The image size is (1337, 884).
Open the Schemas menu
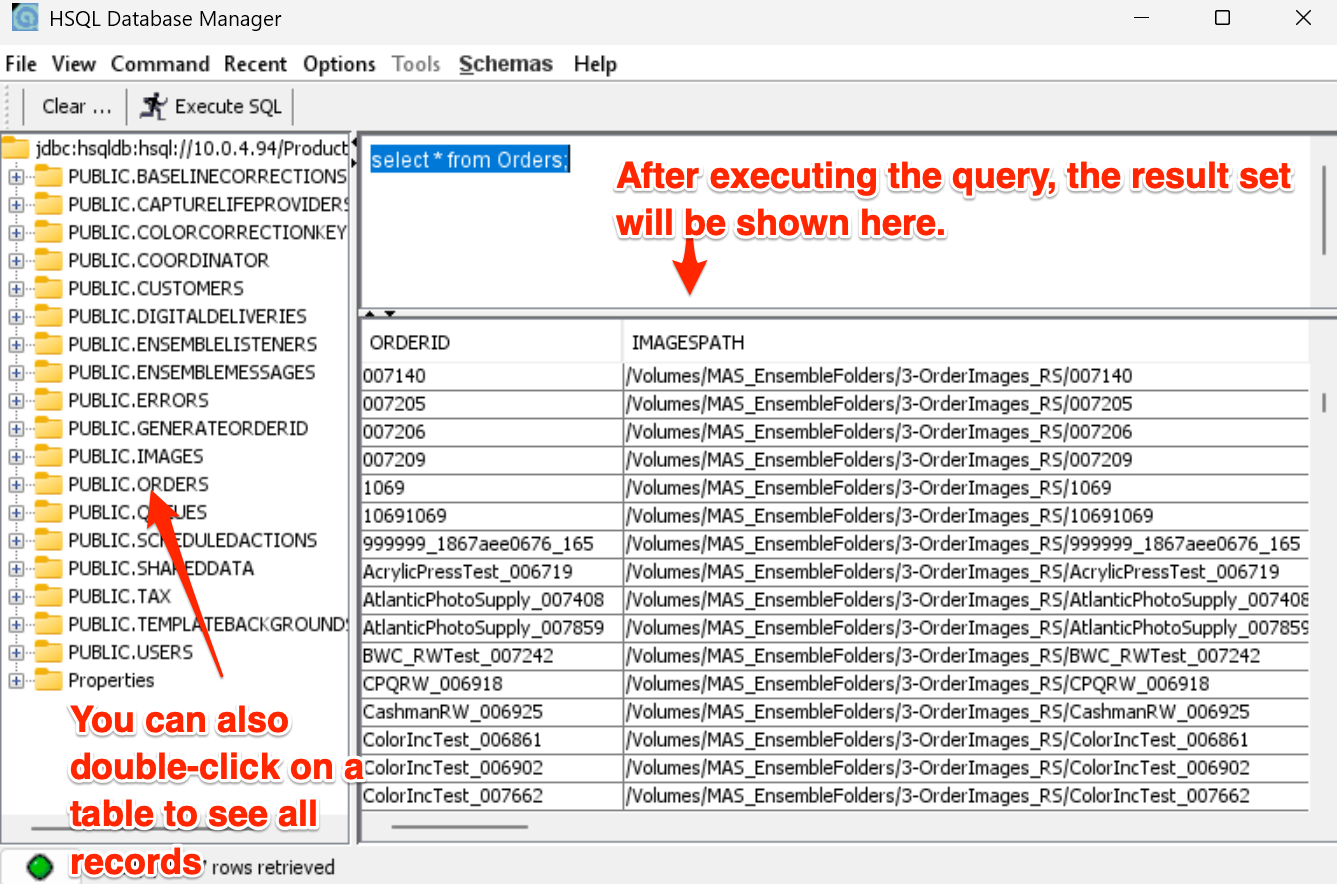click(x=505, y=64)
